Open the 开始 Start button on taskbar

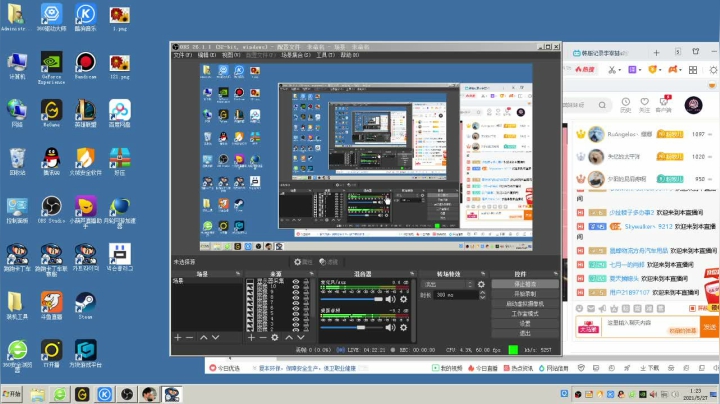tap(12, 394)
